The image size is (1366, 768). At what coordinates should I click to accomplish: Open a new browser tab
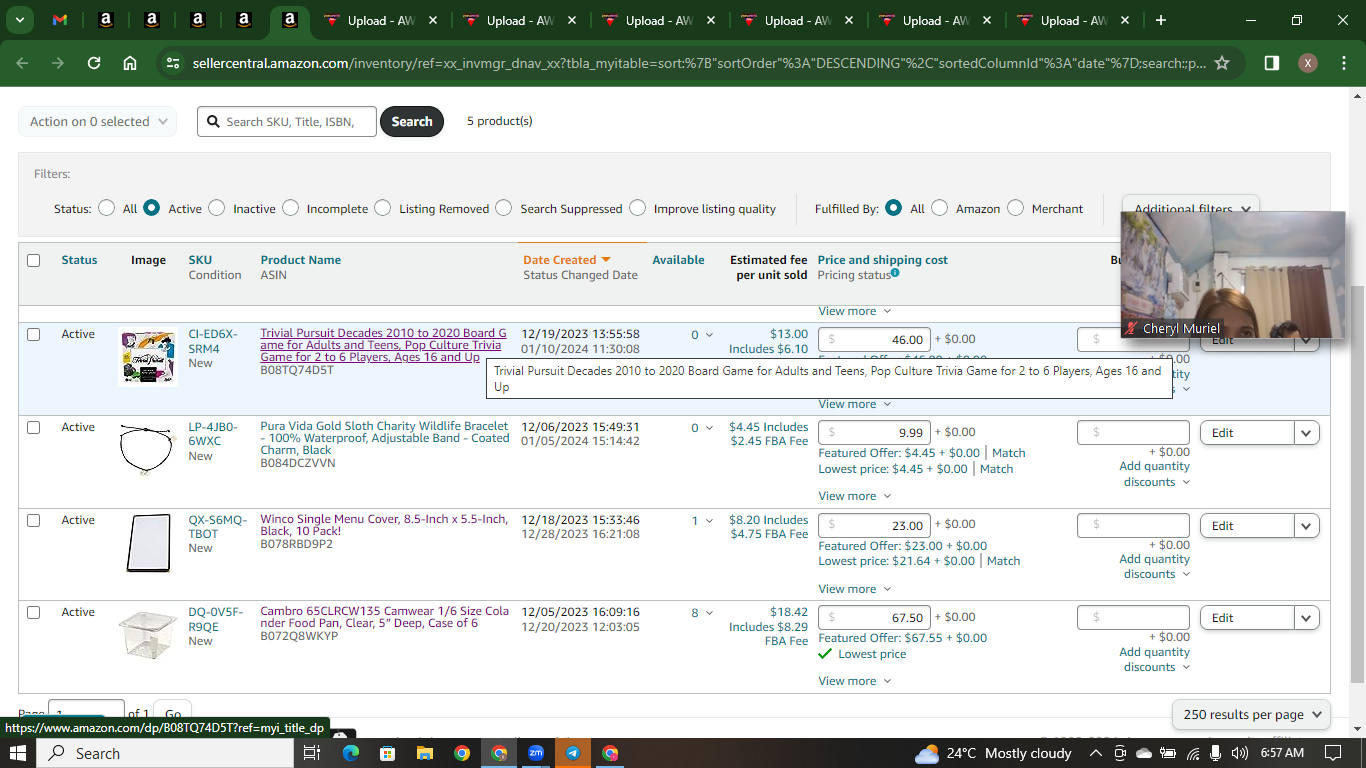1161,20
